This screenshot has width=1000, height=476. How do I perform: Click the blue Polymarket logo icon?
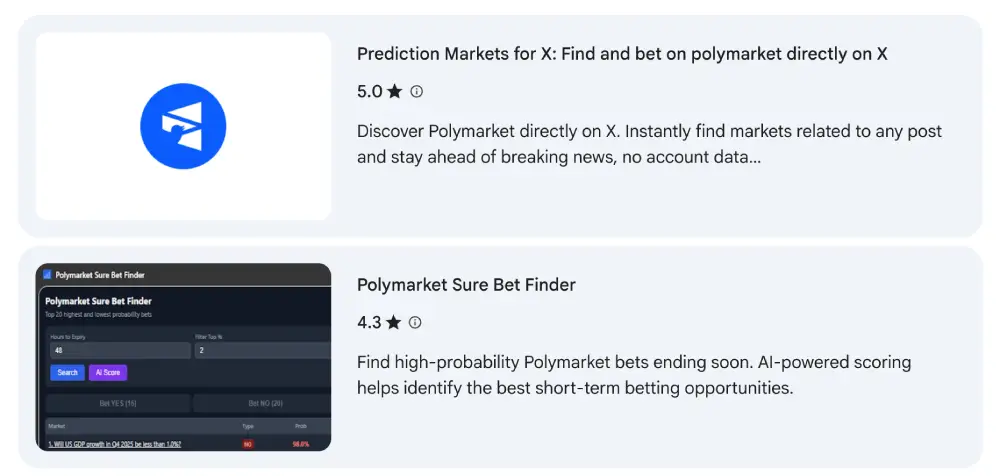tap(183, 126)
